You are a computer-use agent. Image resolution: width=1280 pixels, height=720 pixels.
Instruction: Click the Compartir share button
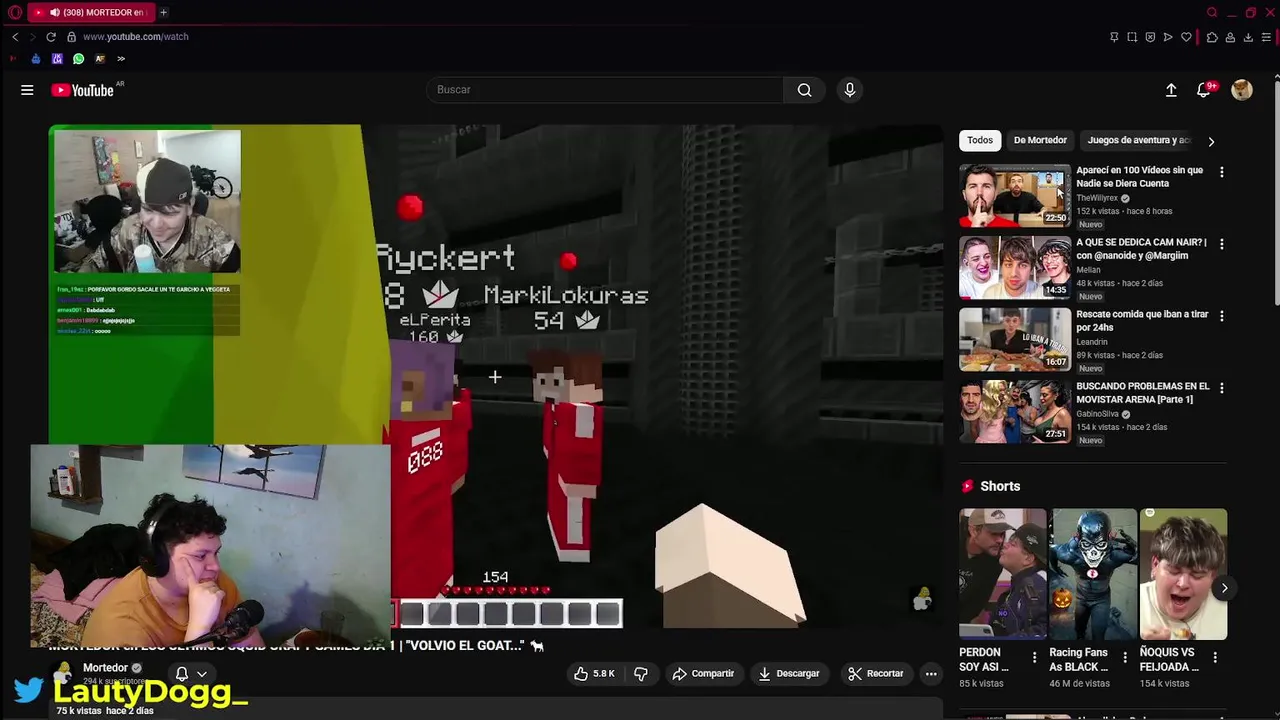(x=703, y=674)
